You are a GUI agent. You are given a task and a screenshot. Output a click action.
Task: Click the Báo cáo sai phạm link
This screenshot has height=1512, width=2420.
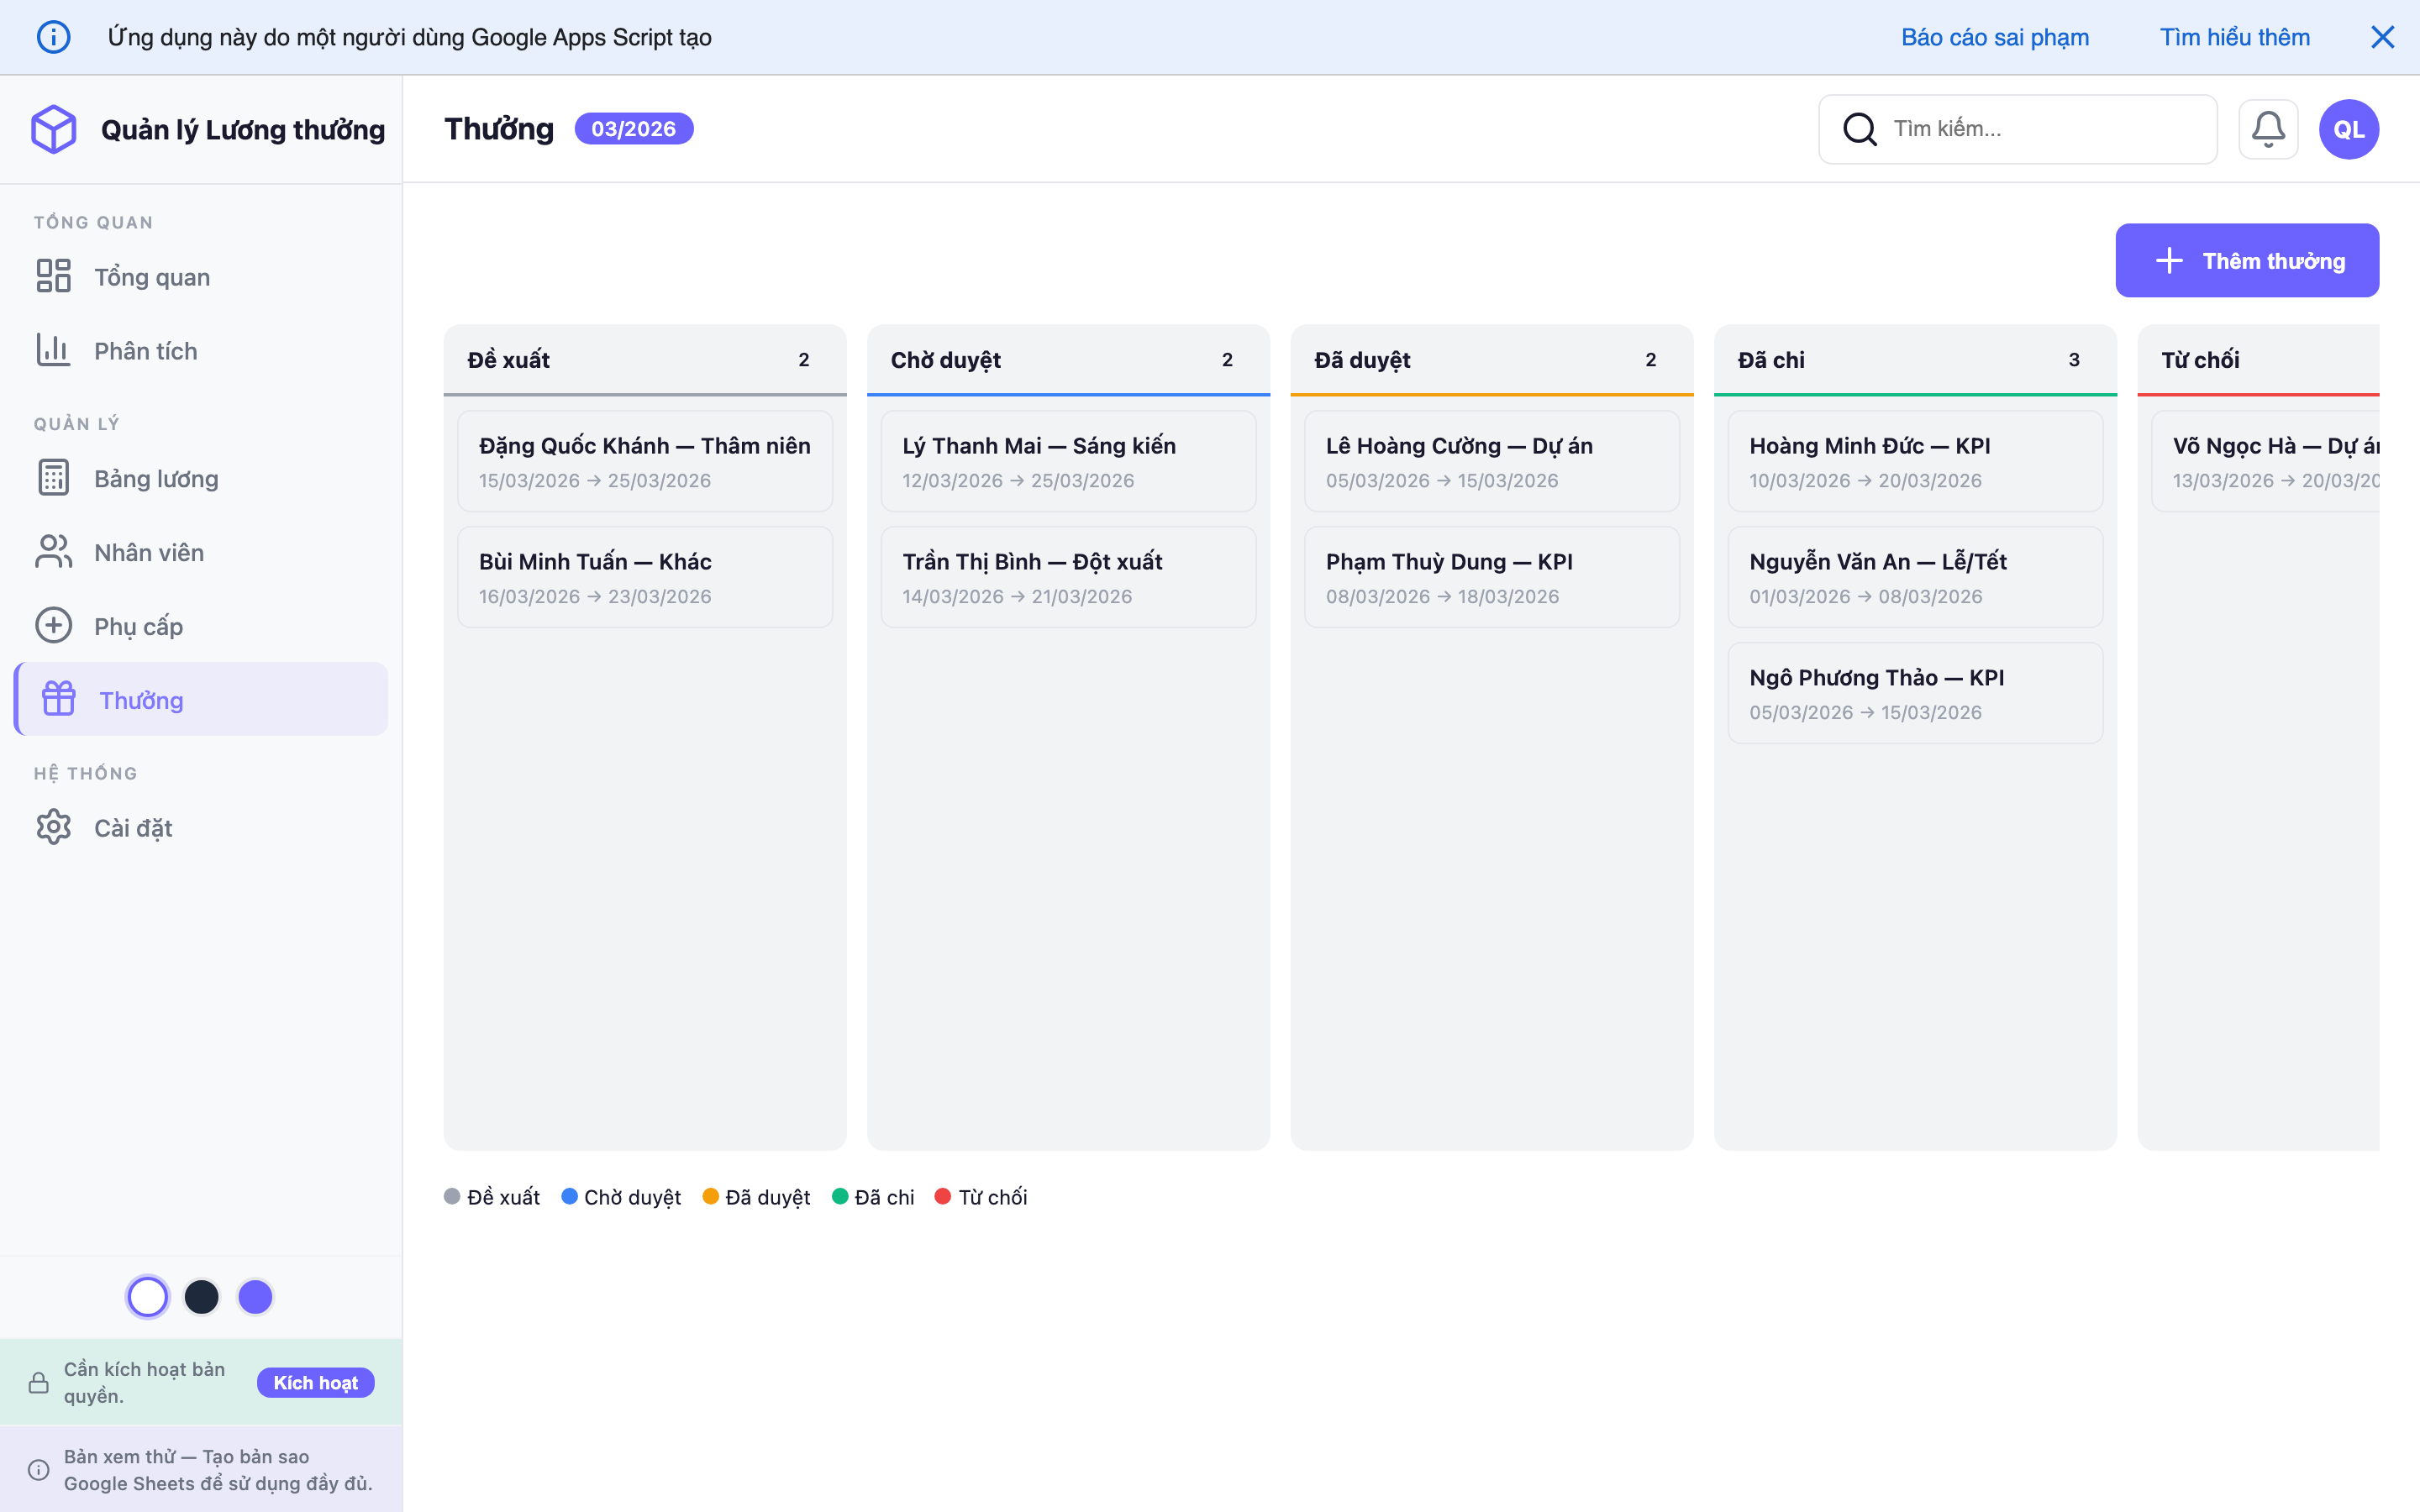[x=1994, y=37]
